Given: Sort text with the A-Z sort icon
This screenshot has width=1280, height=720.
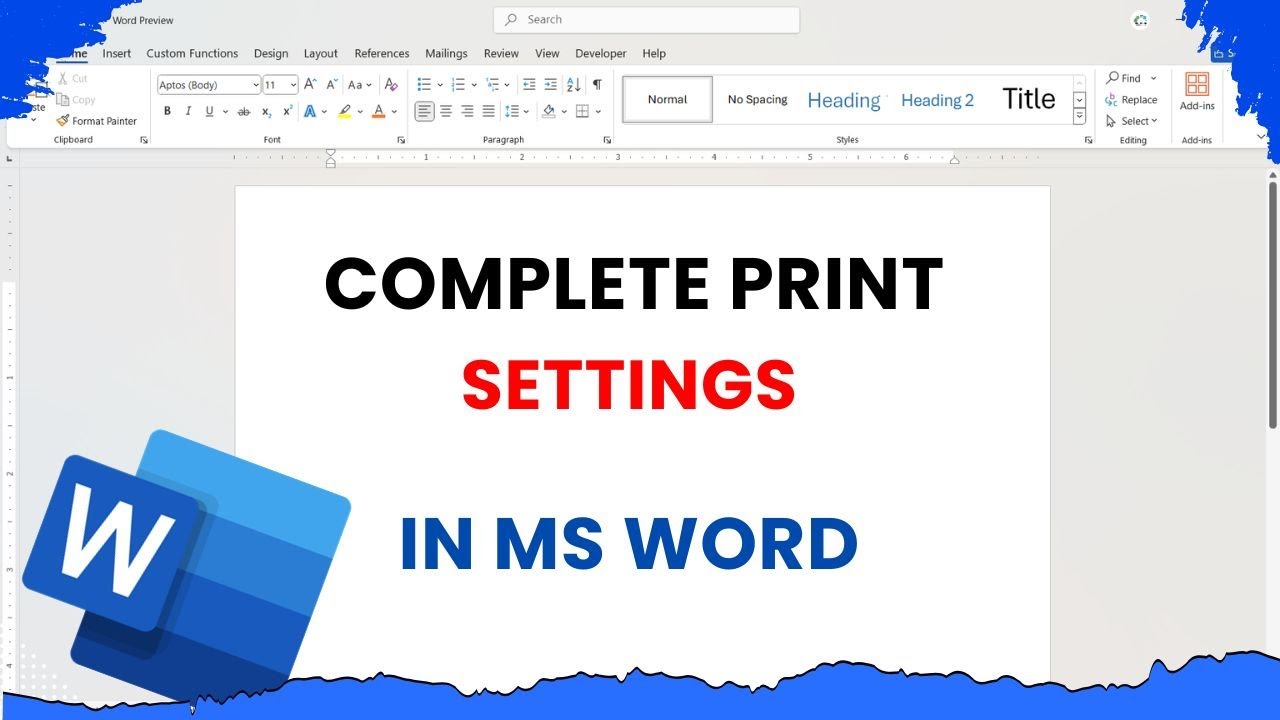Looking at the screenshot, I should pos(574,85).
